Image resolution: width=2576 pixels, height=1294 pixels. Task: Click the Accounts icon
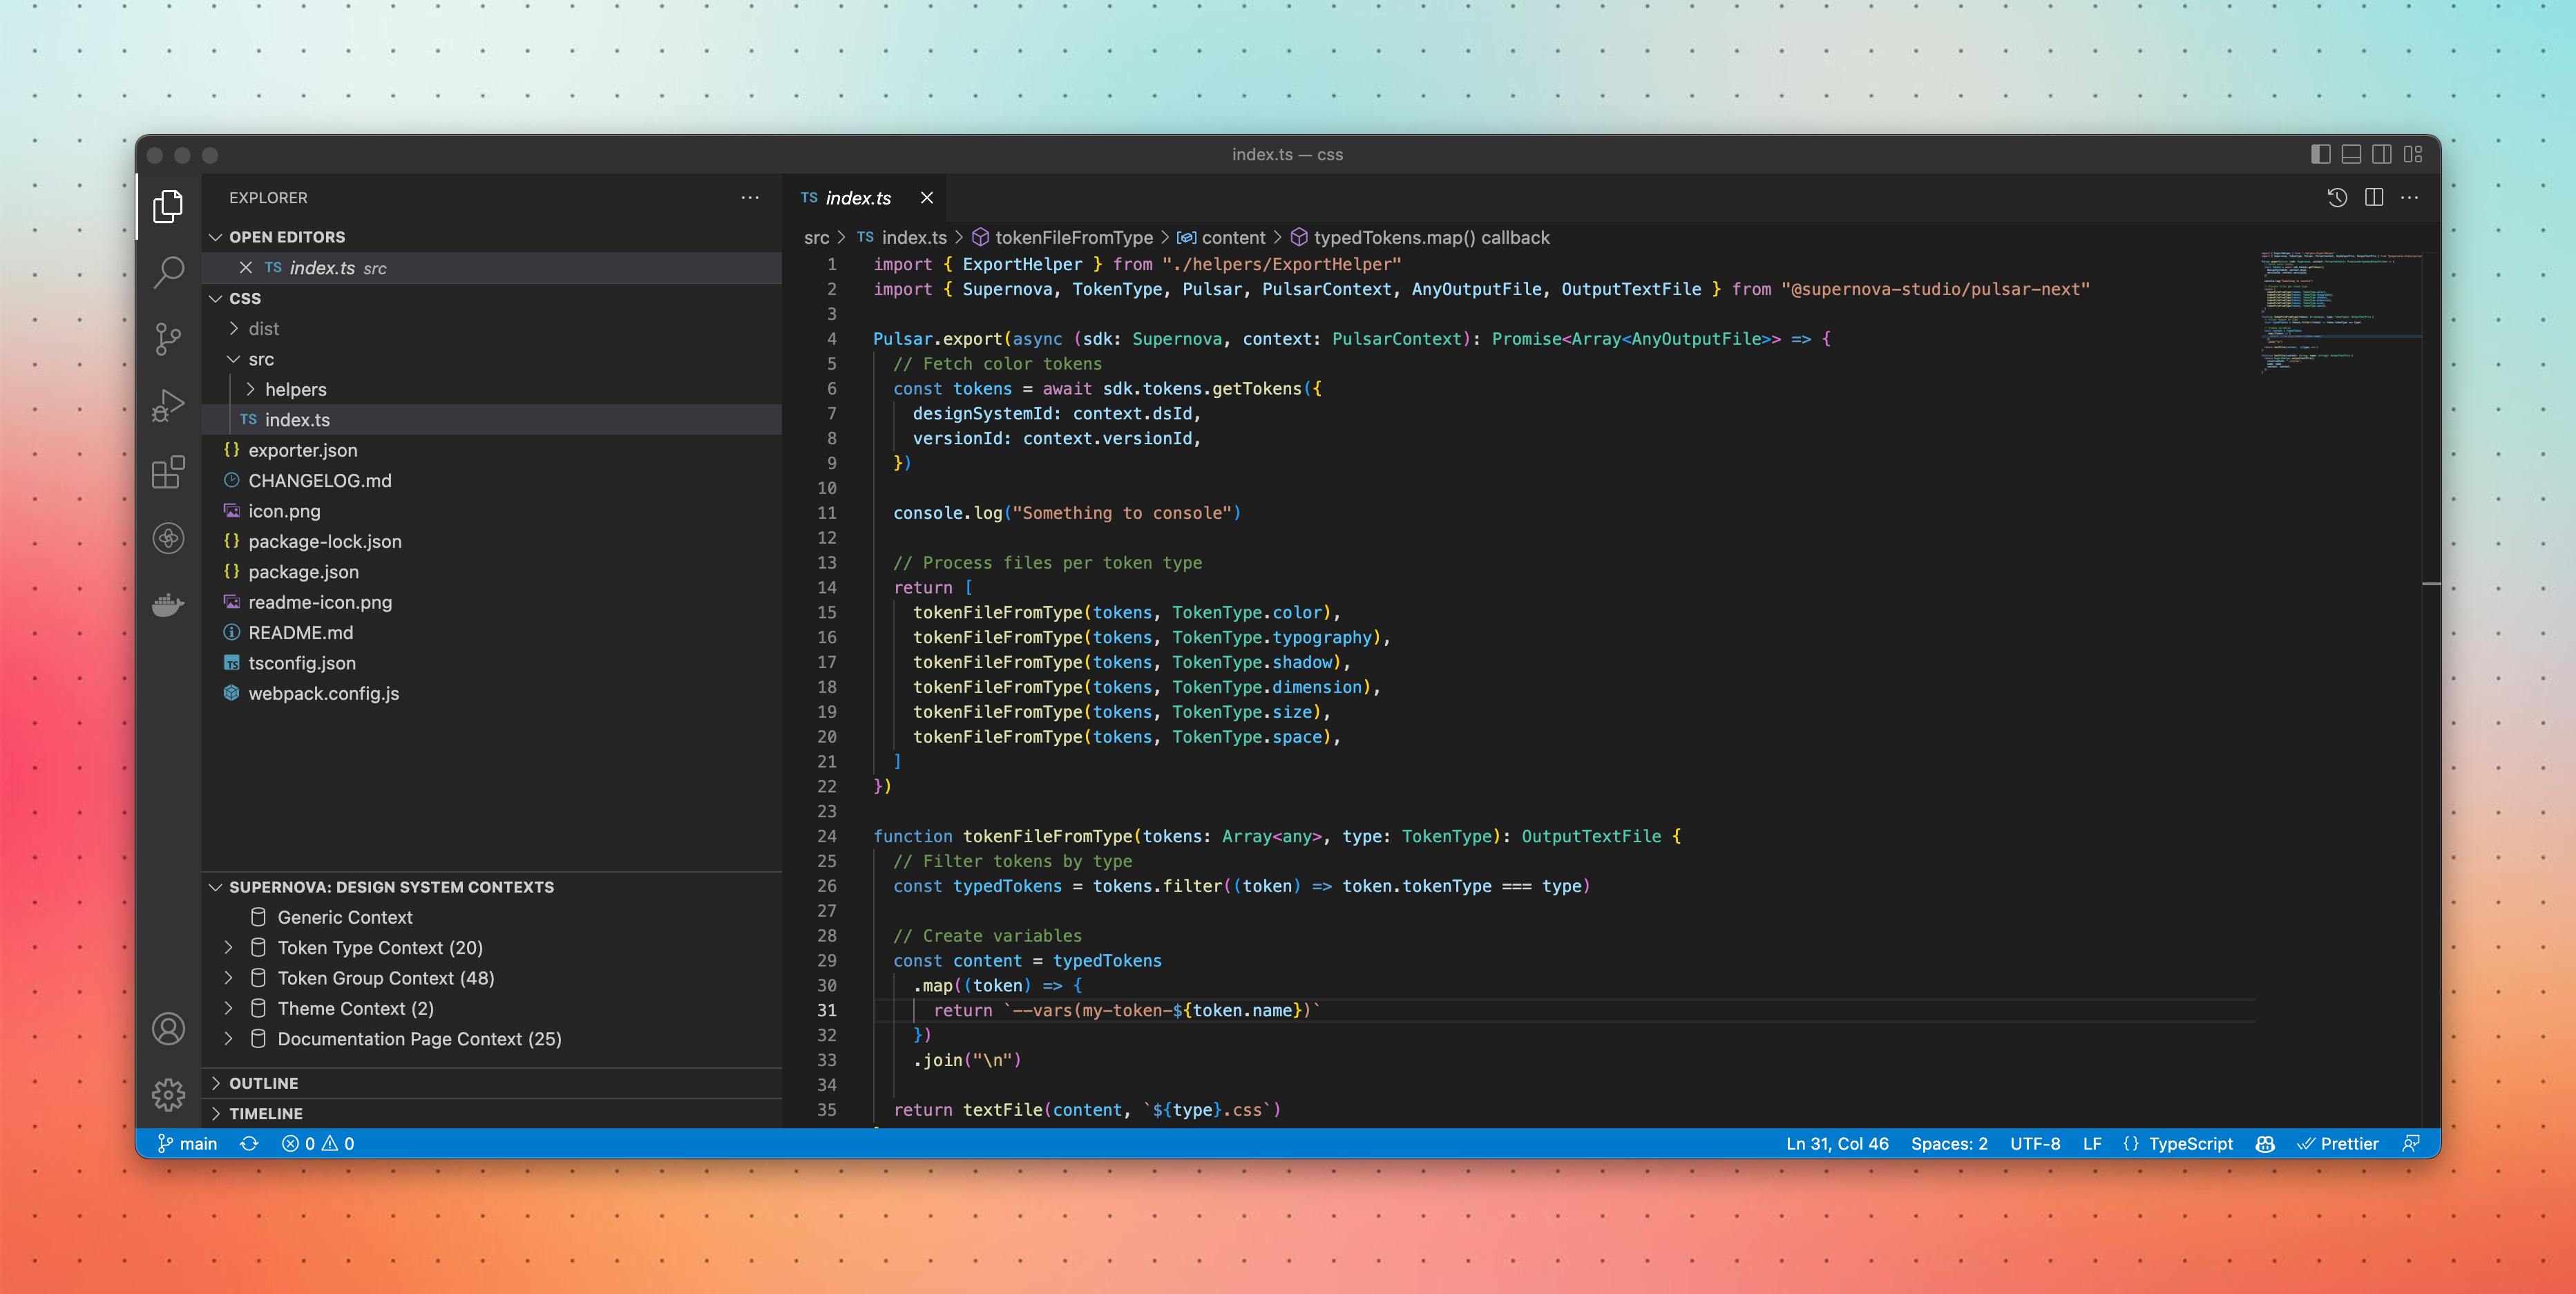(168, 1028)
